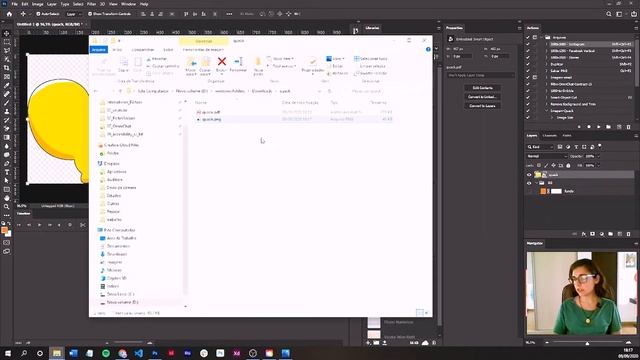Click the Explorer help question mark icon
Viewport: 640px width, 360px height.
click(x=428, y=49)
